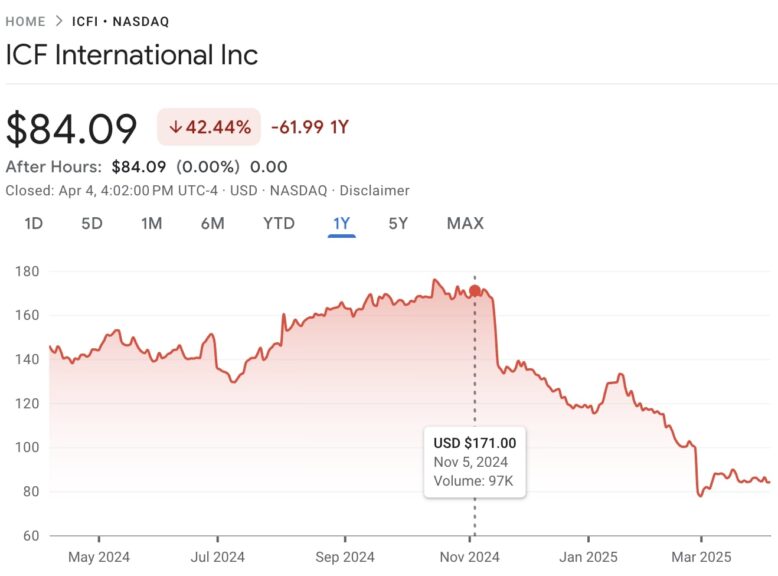Screen dimensions: 778x576
Task: Show the MAX time range
Action: (465, 223)
